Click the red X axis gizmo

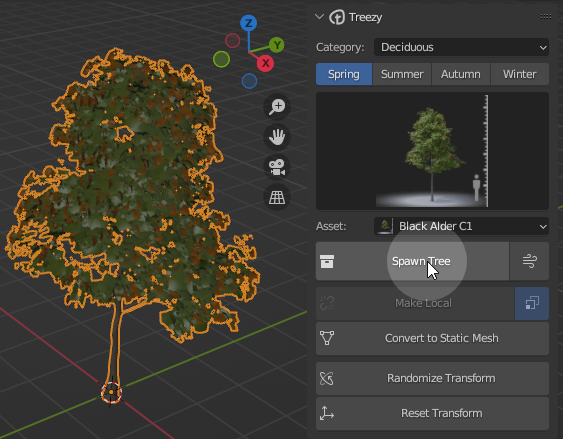tap(265, 63)
